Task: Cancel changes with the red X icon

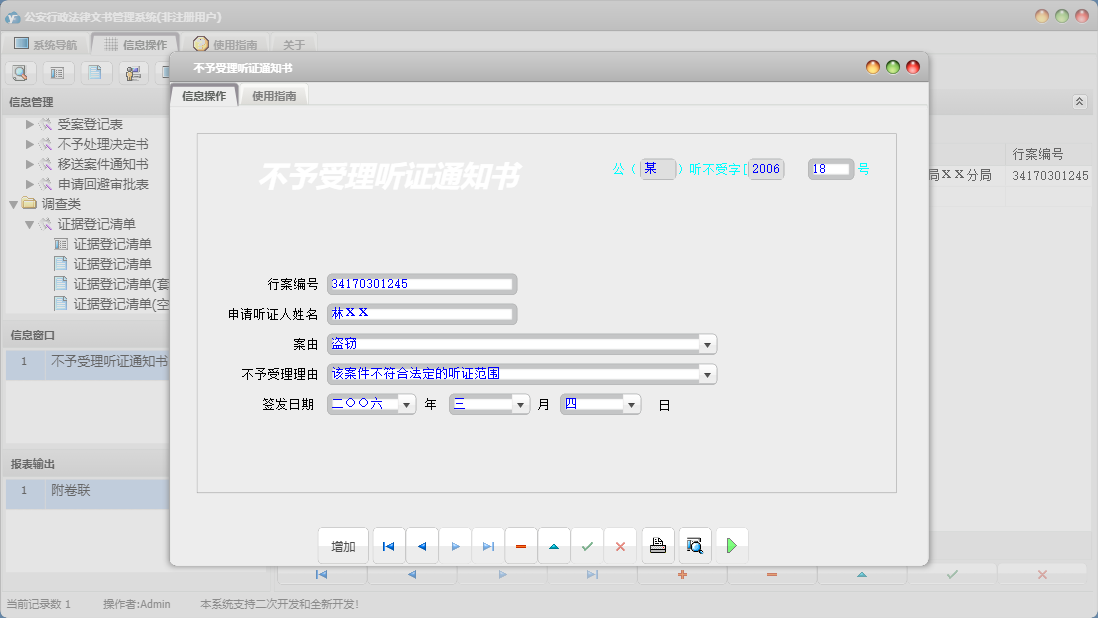Action: point(620,545)
